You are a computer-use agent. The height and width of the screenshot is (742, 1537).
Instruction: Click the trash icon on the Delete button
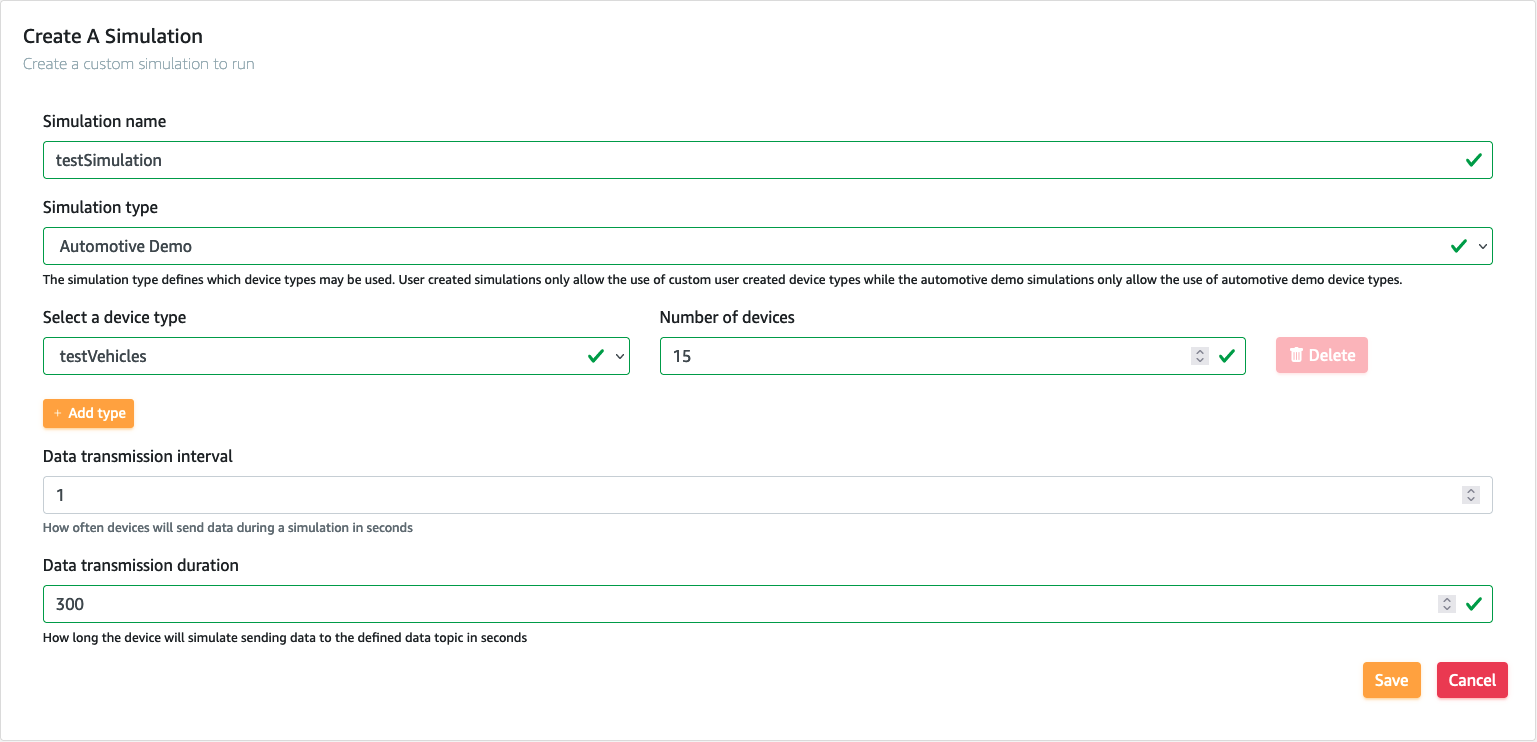click(1296, 355)
